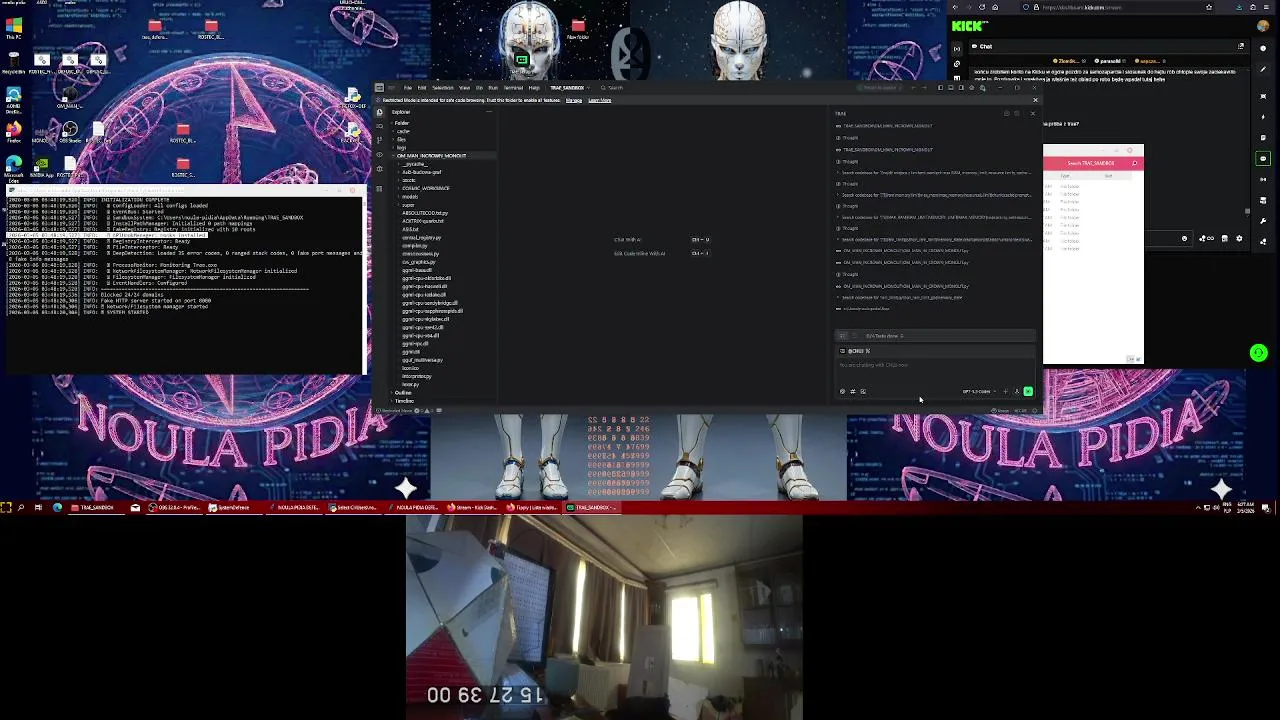Open compiler.py in the Explorer file tree
The height and width of the screenshot is (720, 1280).
[414, 246]
